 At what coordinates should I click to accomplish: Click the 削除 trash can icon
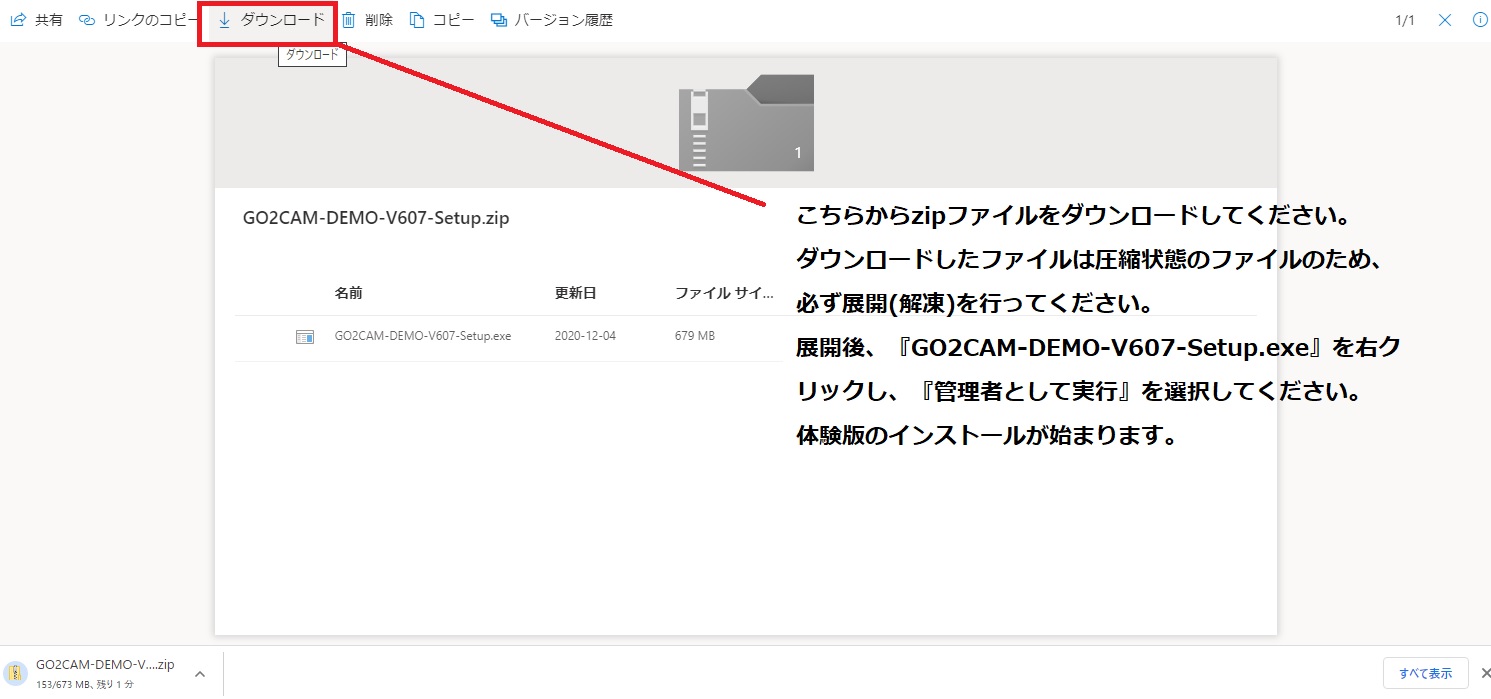[x=349, y=20]
